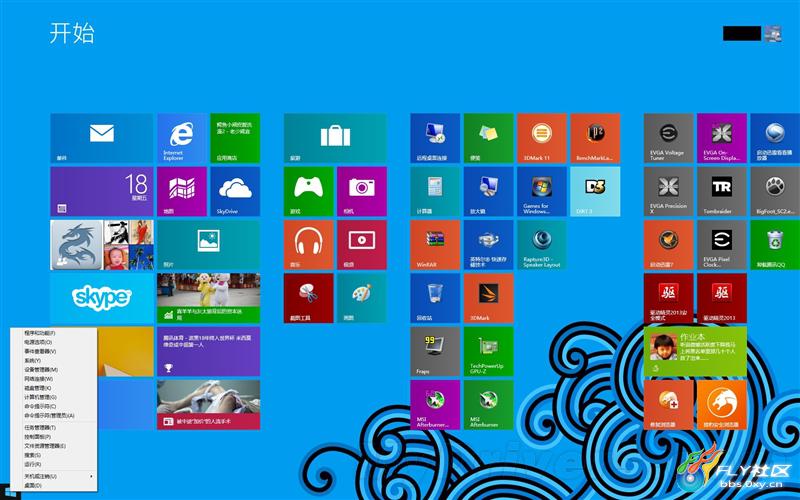Launch EVGA On-Screen Display tile
The image size is (800, 500).
(x=722, y=138)
